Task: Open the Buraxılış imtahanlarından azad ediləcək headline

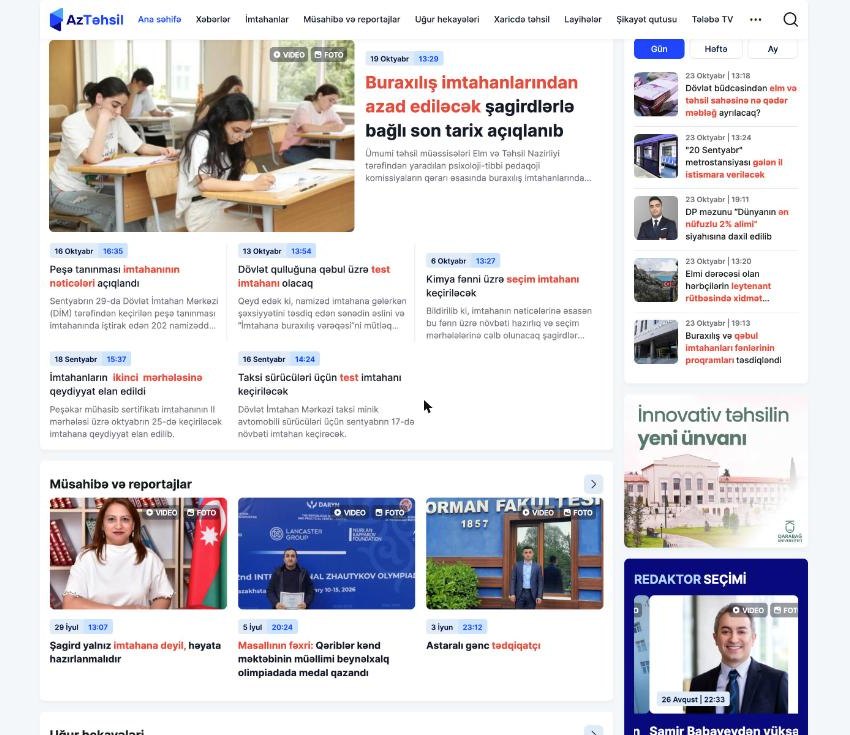Action: [x=471, y=107]
